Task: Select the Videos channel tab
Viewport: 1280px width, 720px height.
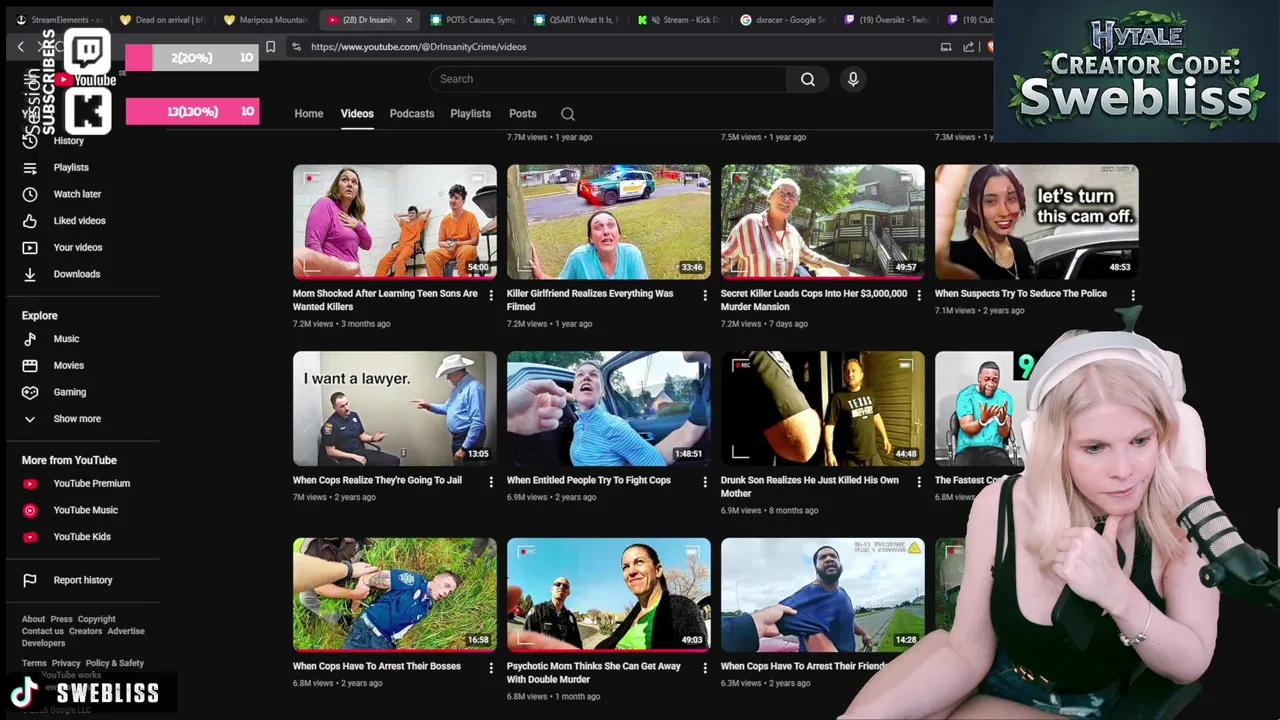Action: [357, 114]
